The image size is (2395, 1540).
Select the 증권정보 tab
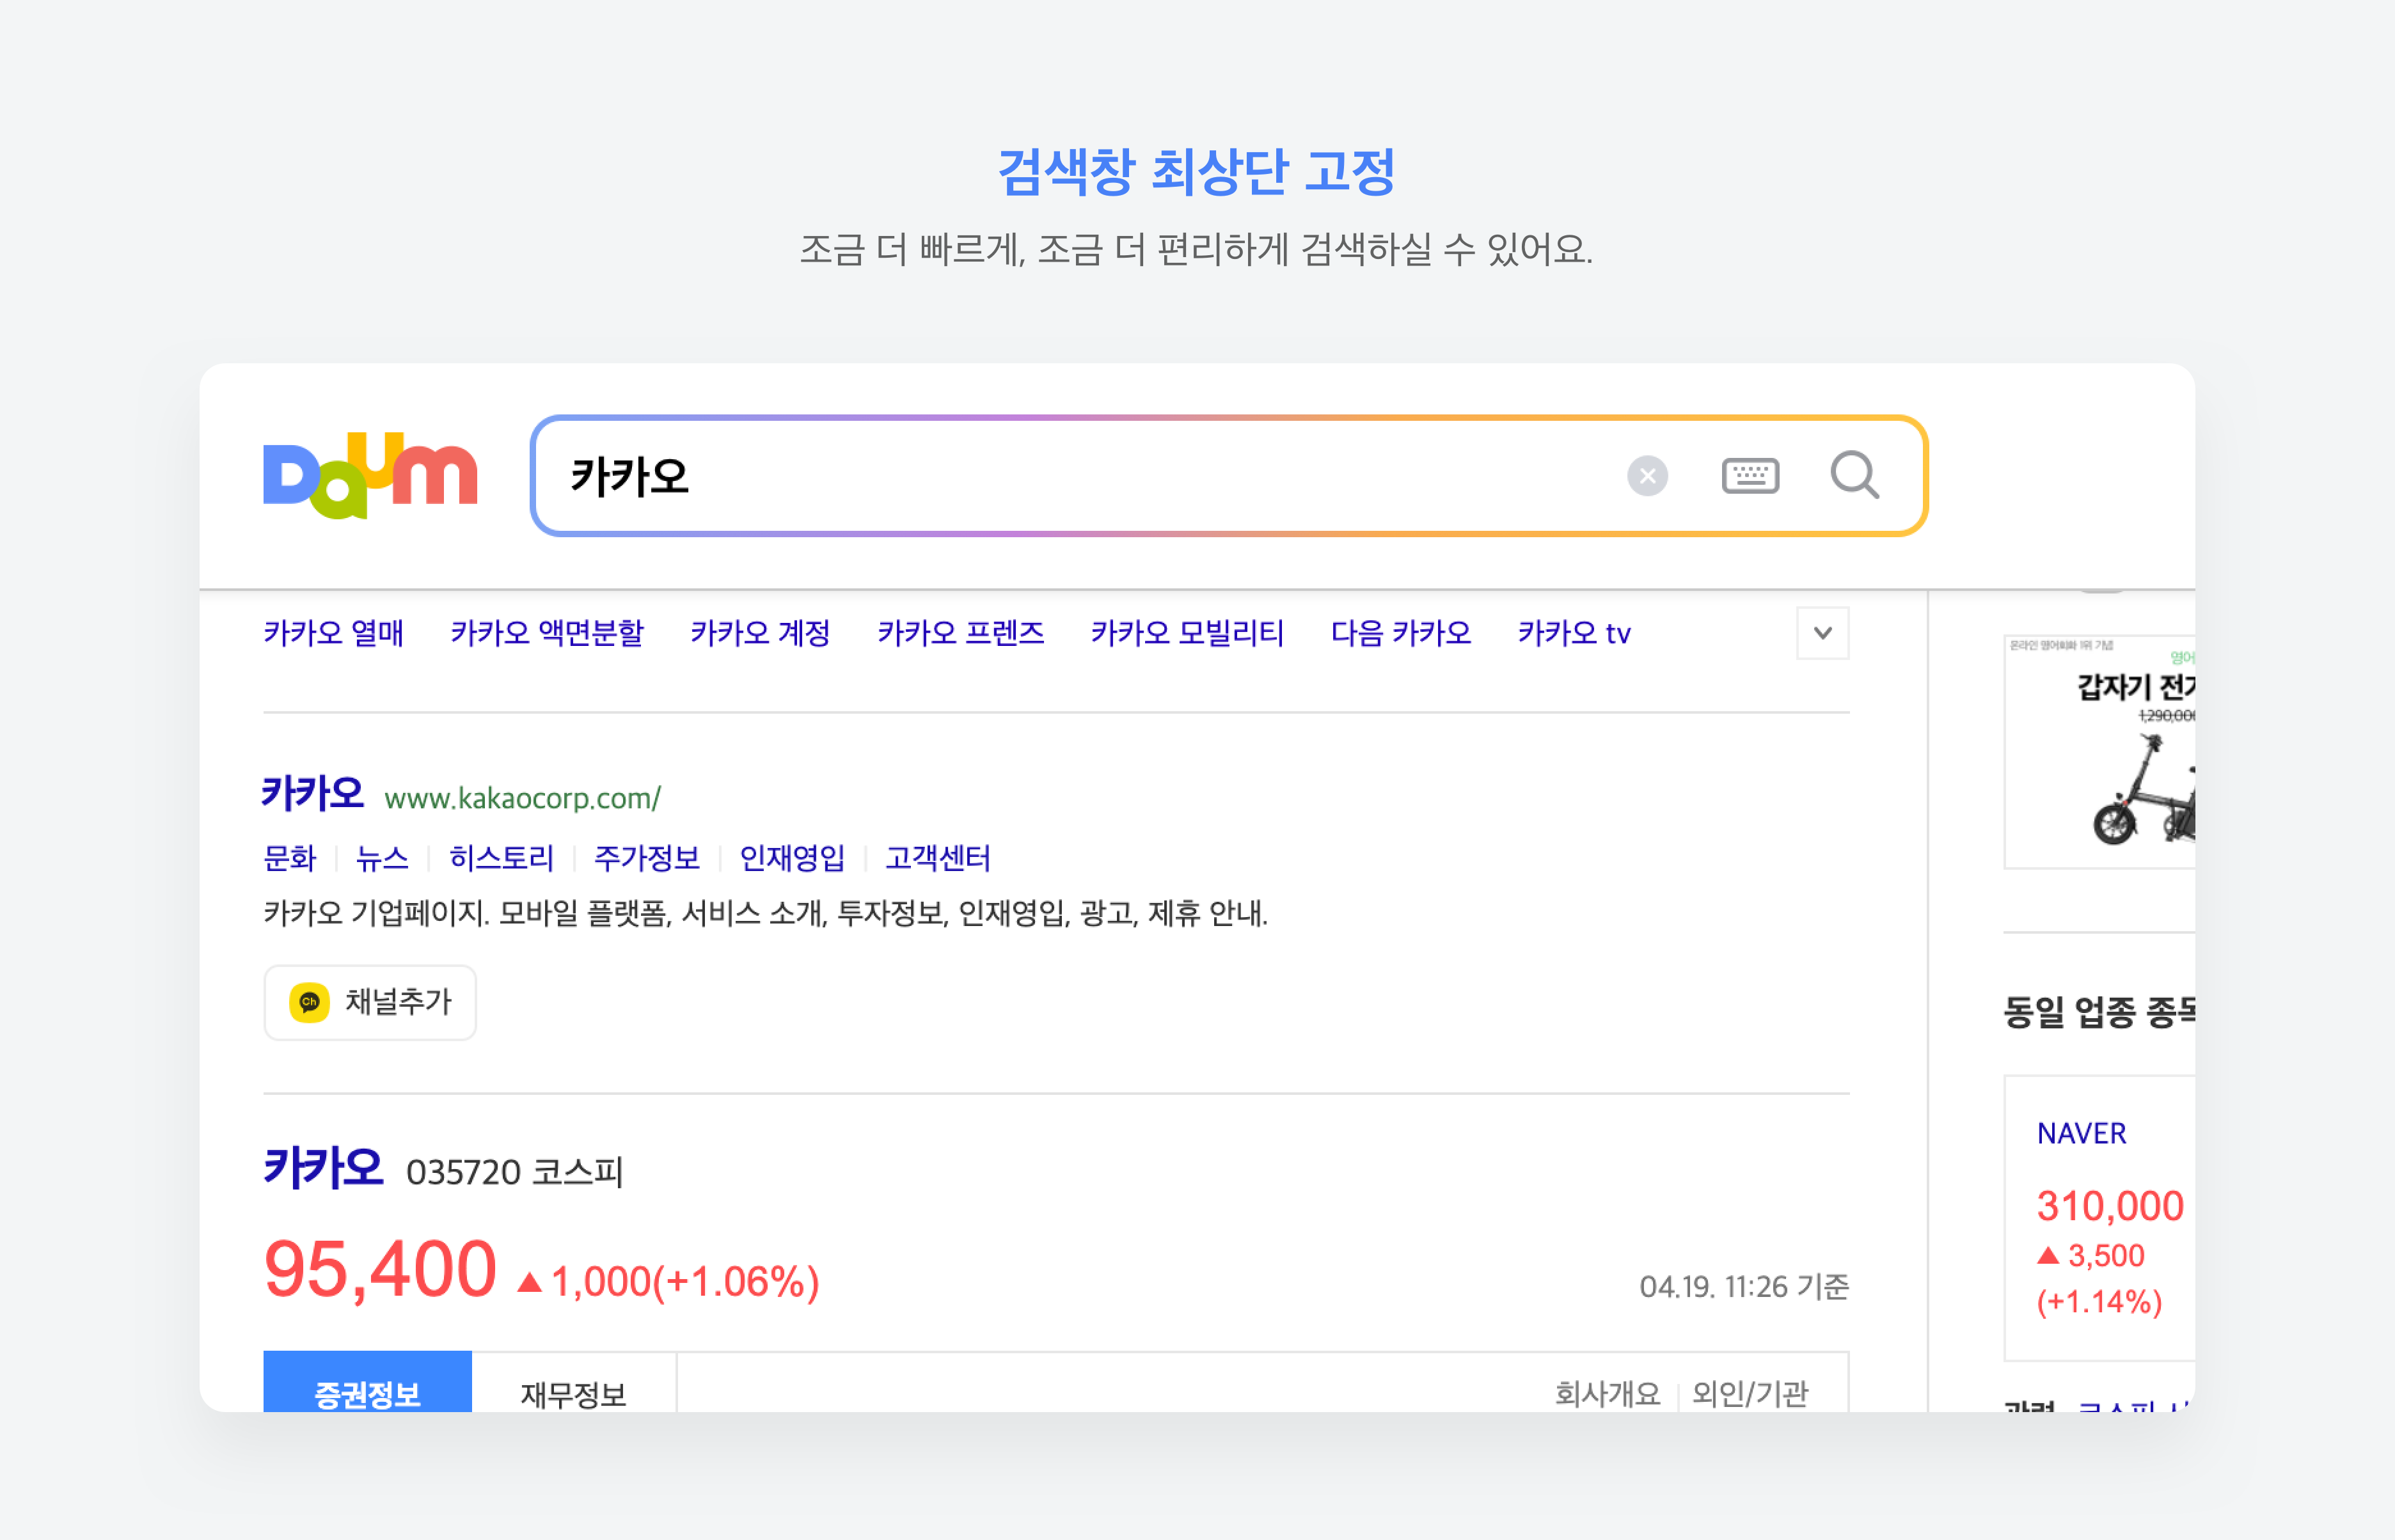pos(367,1382)
